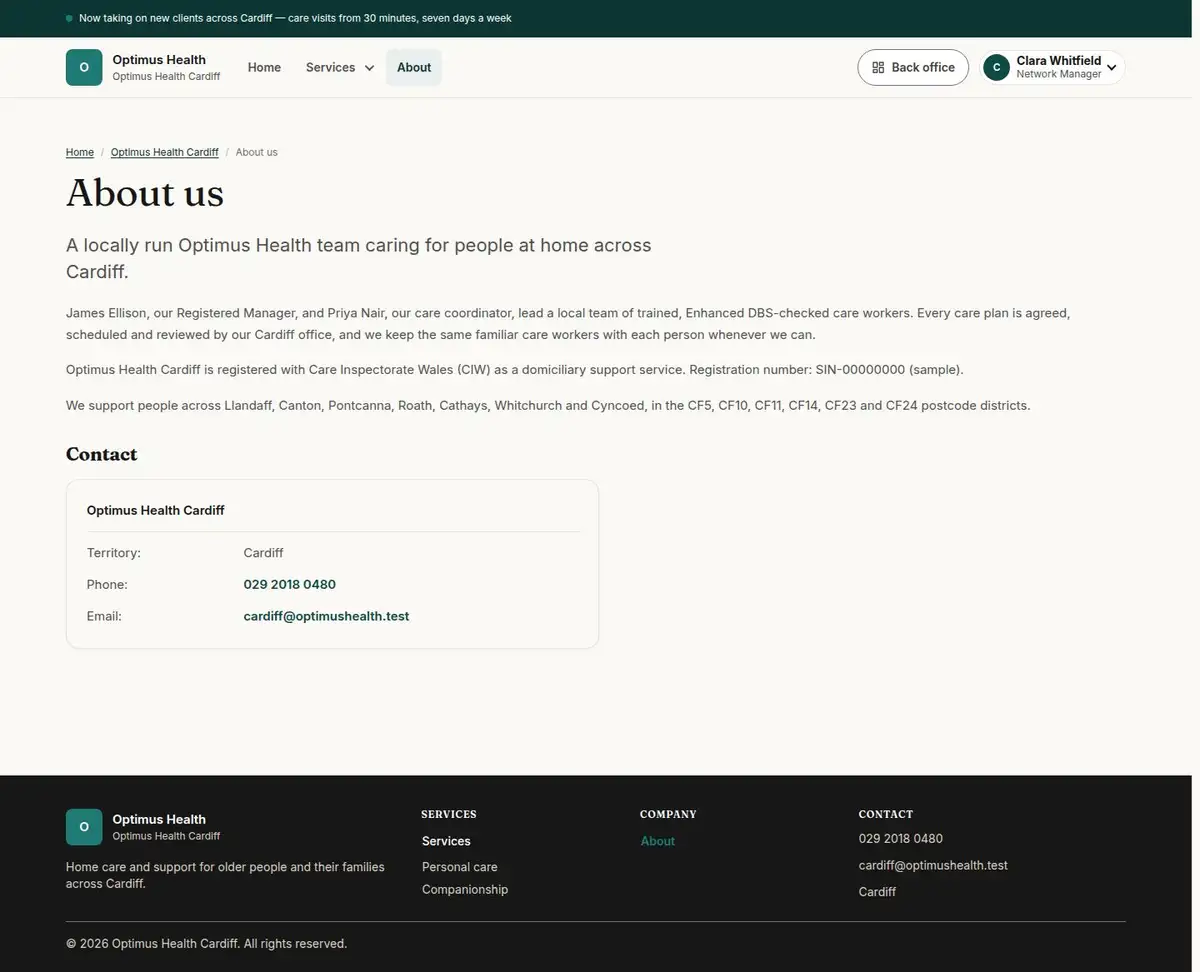Click Clara Whitfield's avatar circle

[996, 67]
